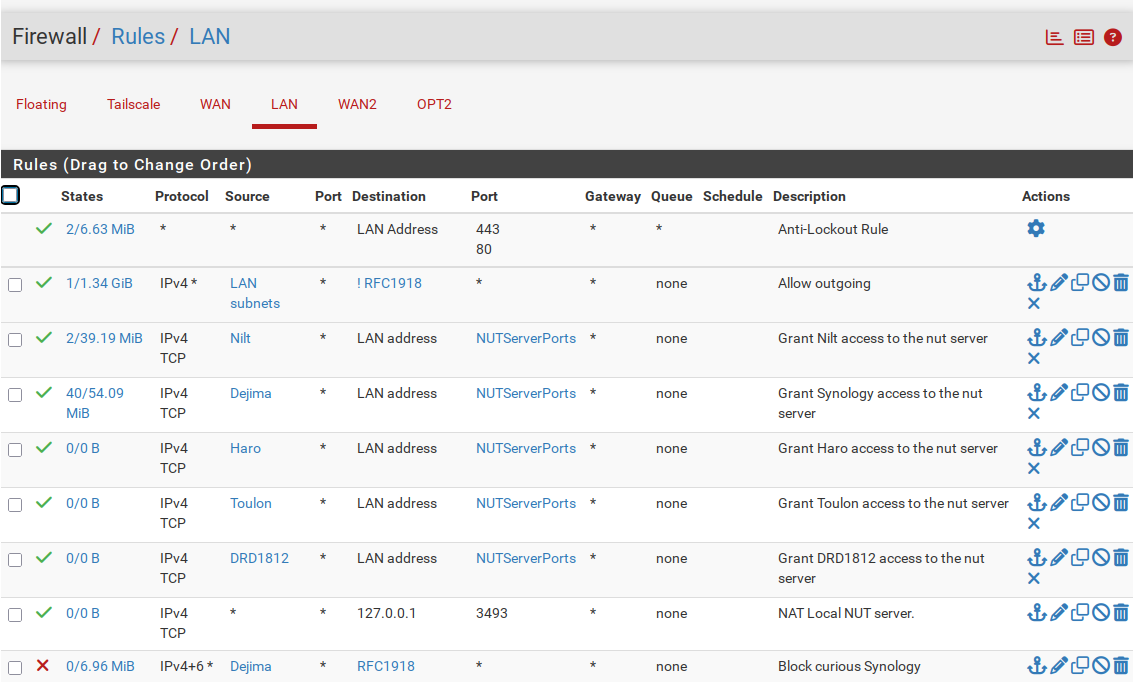
Task: Switch to the Tailscale tab
Action: point(134,104)
